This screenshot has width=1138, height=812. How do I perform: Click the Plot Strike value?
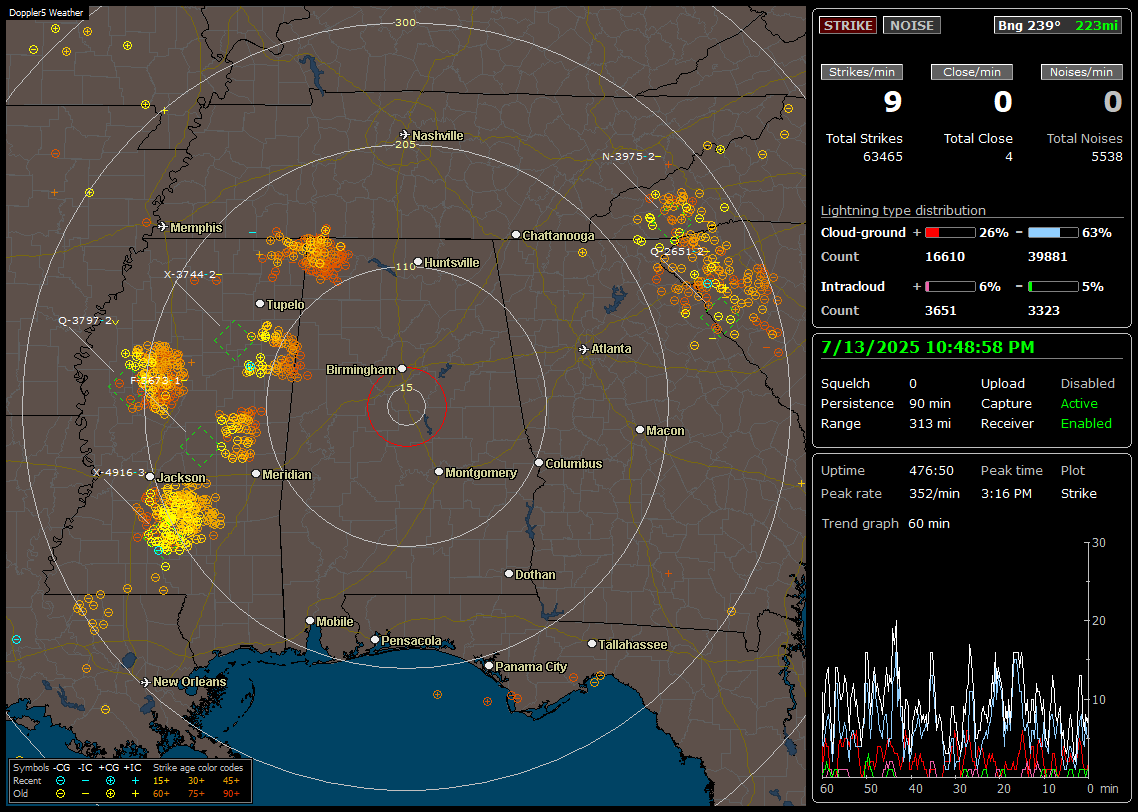point(1078,493)
